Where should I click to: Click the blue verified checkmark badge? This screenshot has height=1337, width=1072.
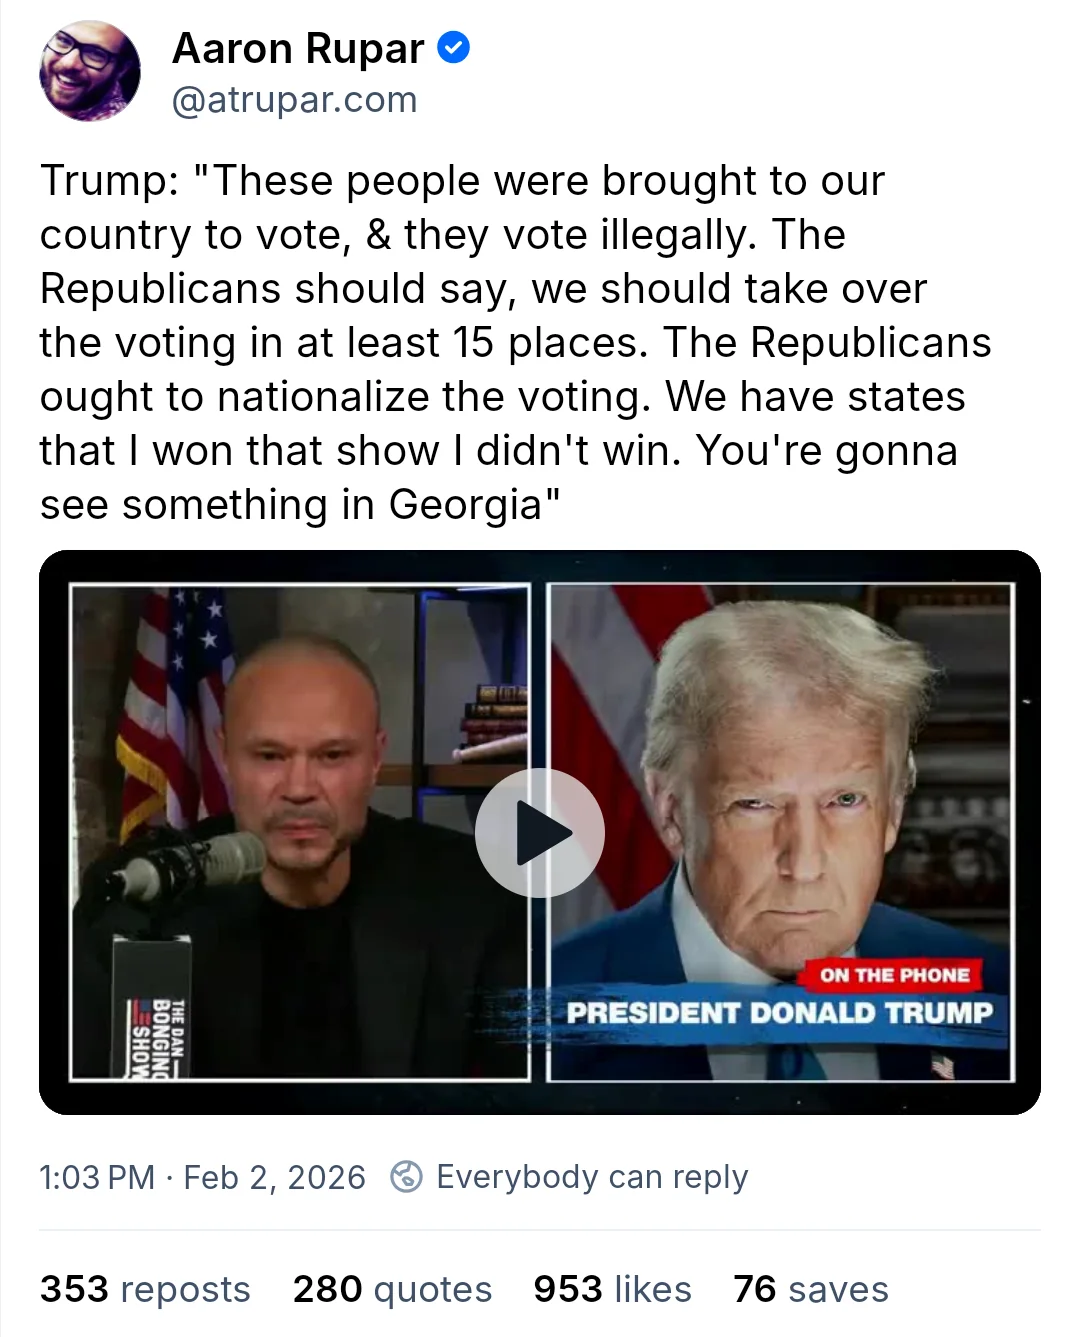454,48
